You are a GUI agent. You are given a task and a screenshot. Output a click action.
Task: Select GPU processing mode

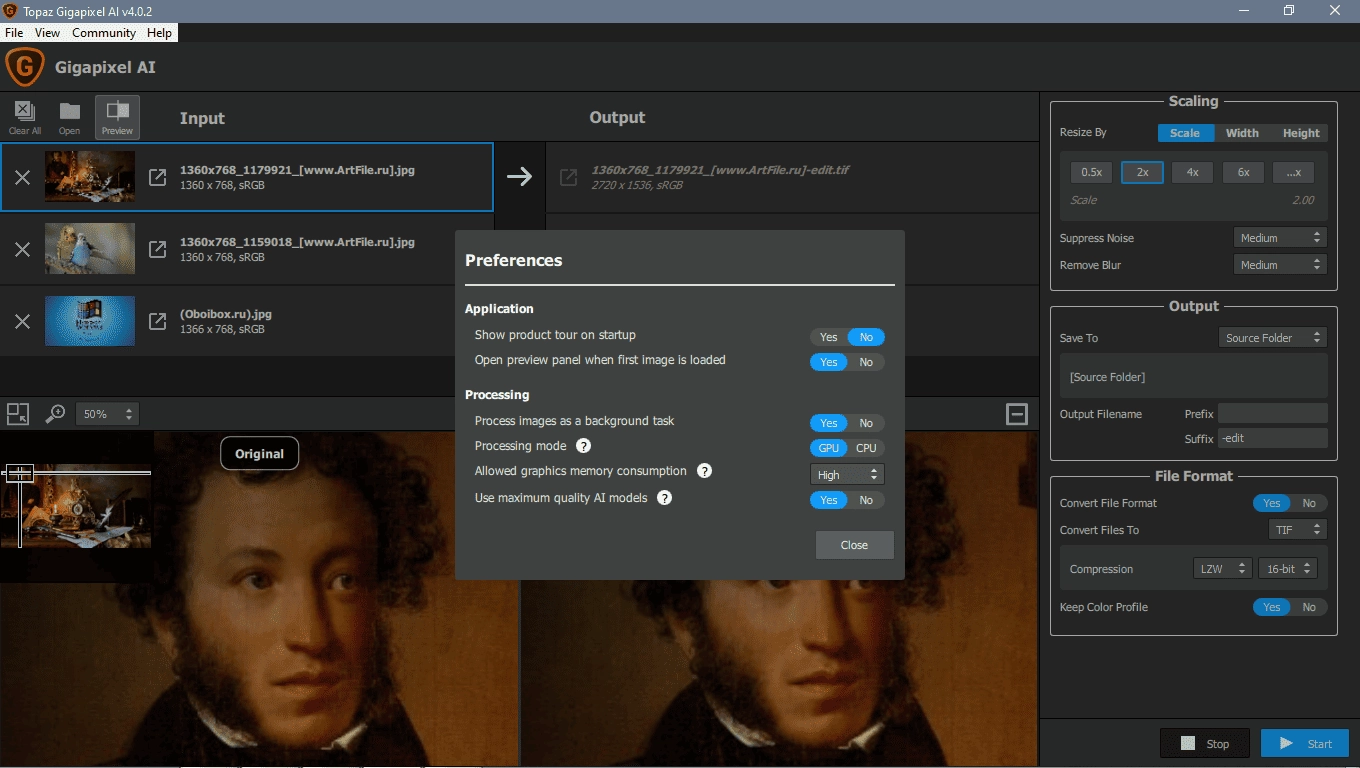pyautogui.click(x=829, y=448)
